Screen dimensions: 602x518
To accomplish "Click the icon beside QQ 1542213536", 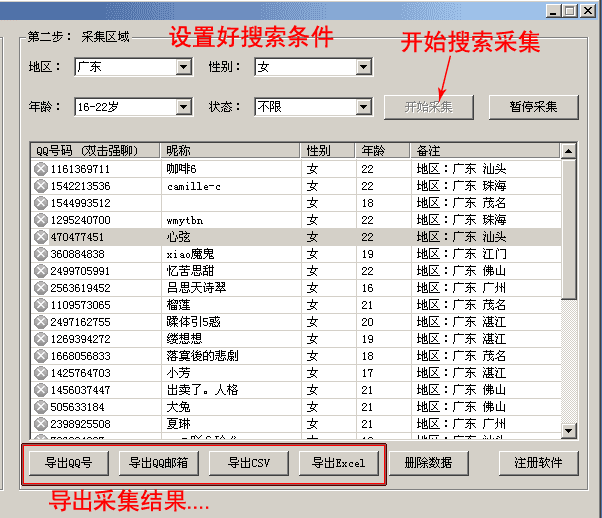I will point(41,186).
